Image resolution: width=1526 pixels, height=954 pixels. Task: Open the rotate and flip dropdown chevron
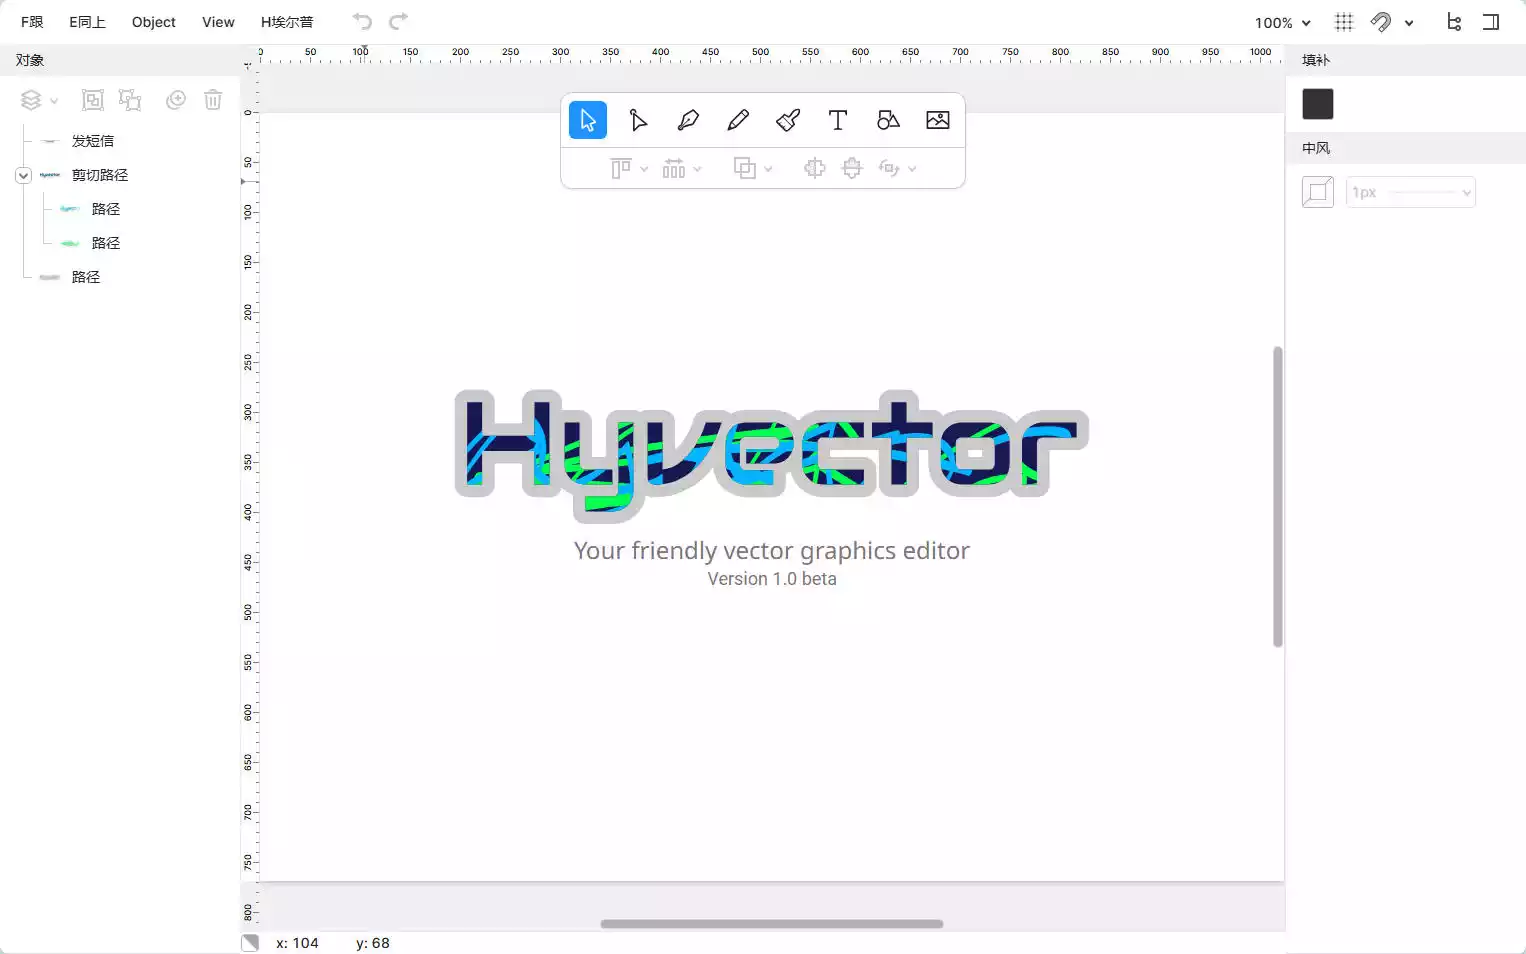912,169
